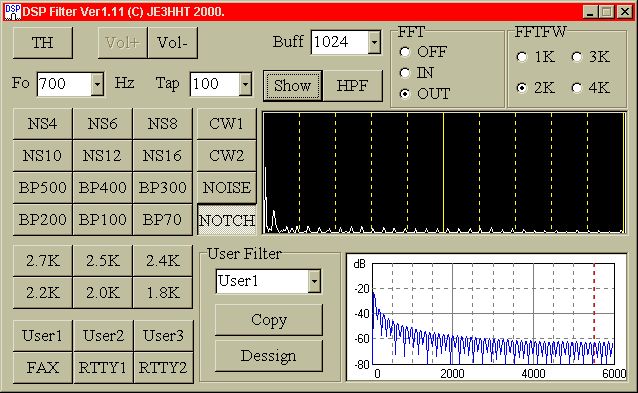Close the DSP Filter window

click(625, 12)
